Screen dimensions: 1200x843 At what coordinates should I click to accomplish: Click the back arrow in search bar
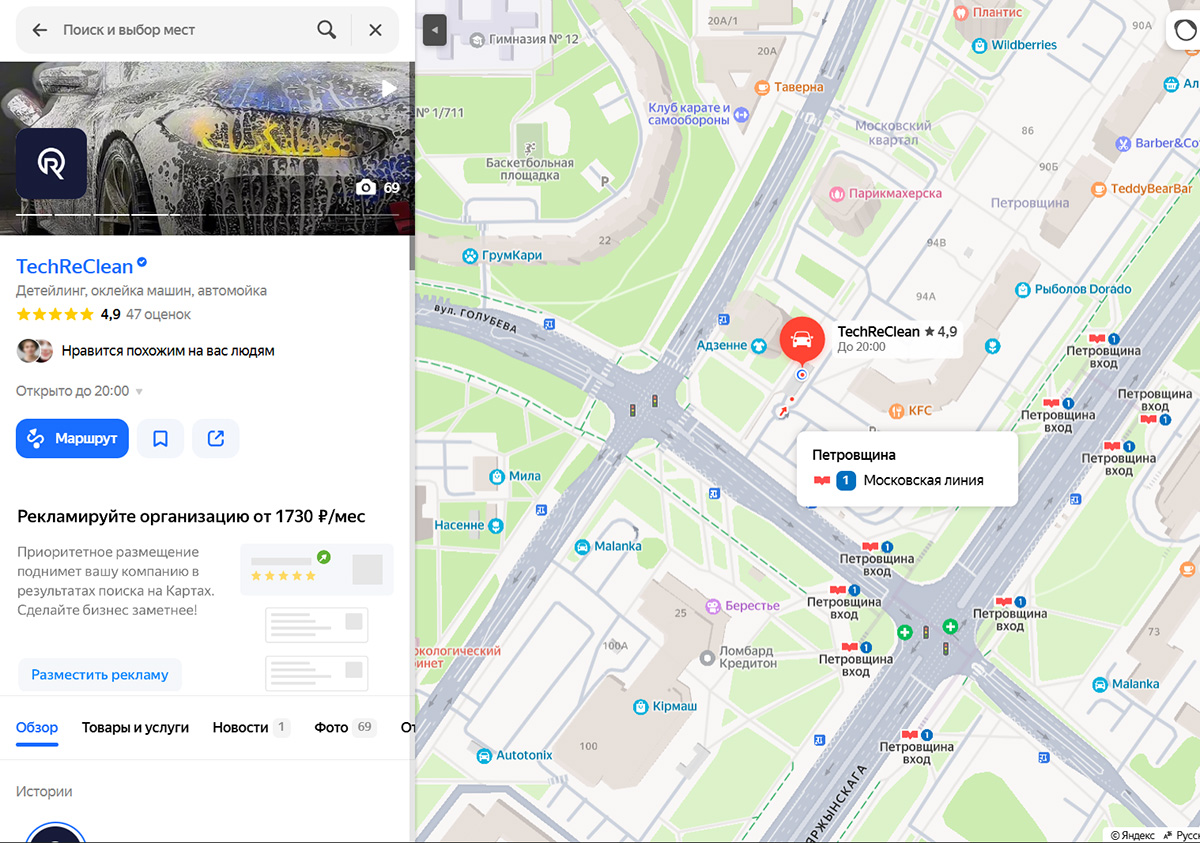(x=40, y=30)
